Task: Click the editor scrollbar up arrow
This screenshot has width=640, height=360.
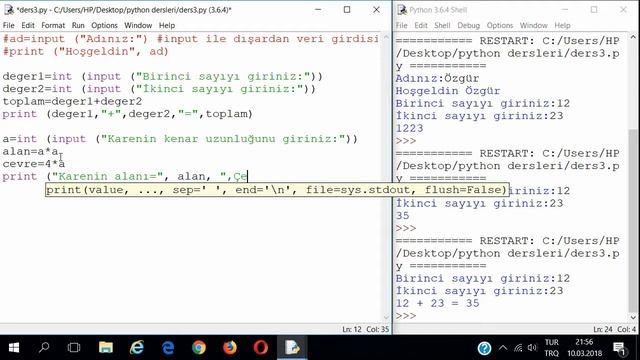Action: [x=386, y=37]
